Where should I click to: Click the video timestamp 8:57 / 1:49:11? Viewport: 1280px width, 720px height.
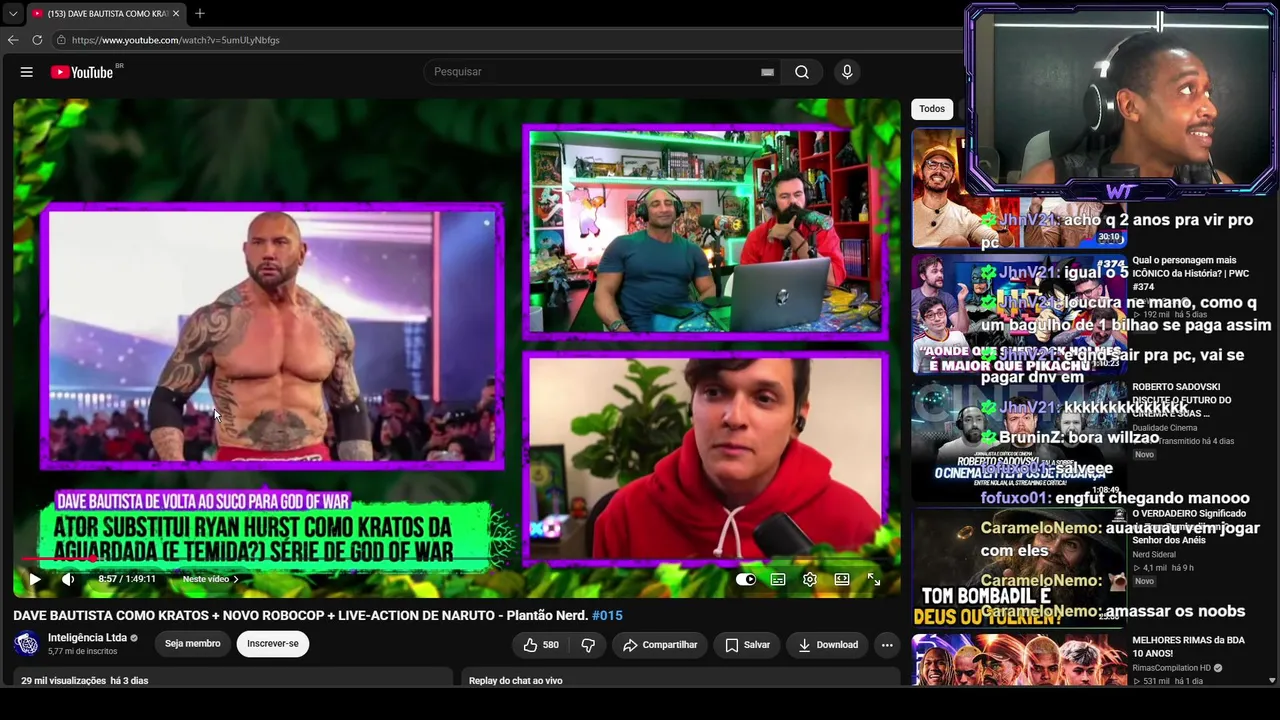[127, 579]
